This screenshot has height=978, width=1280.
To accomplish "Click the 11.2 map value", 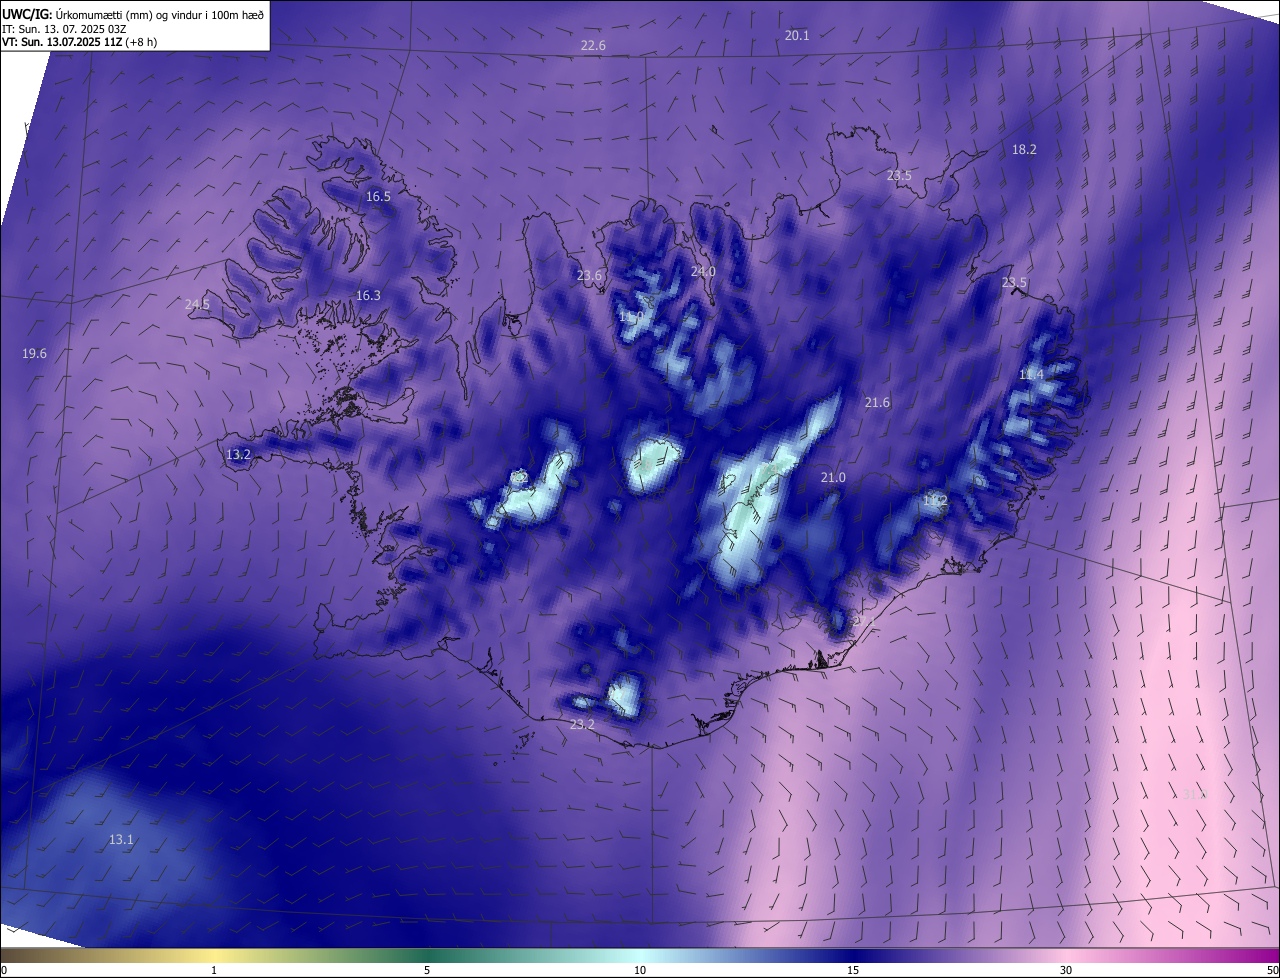I will [x=935, y=500].
